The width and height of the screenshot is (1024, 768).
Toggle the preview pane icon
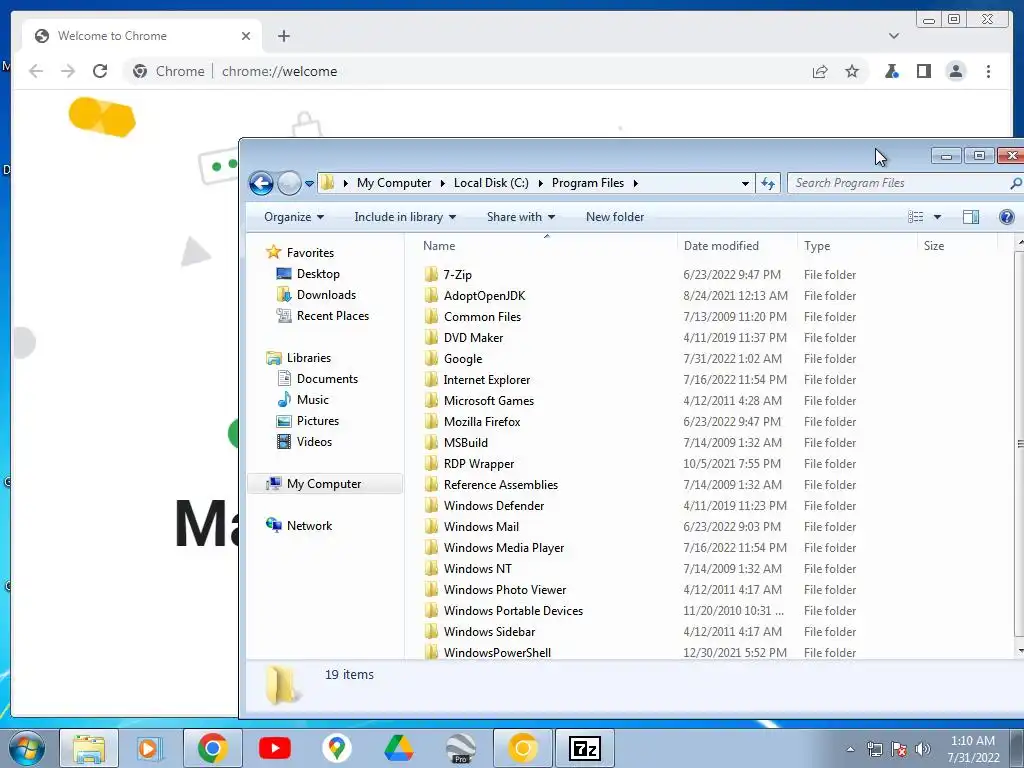point(971,217)
